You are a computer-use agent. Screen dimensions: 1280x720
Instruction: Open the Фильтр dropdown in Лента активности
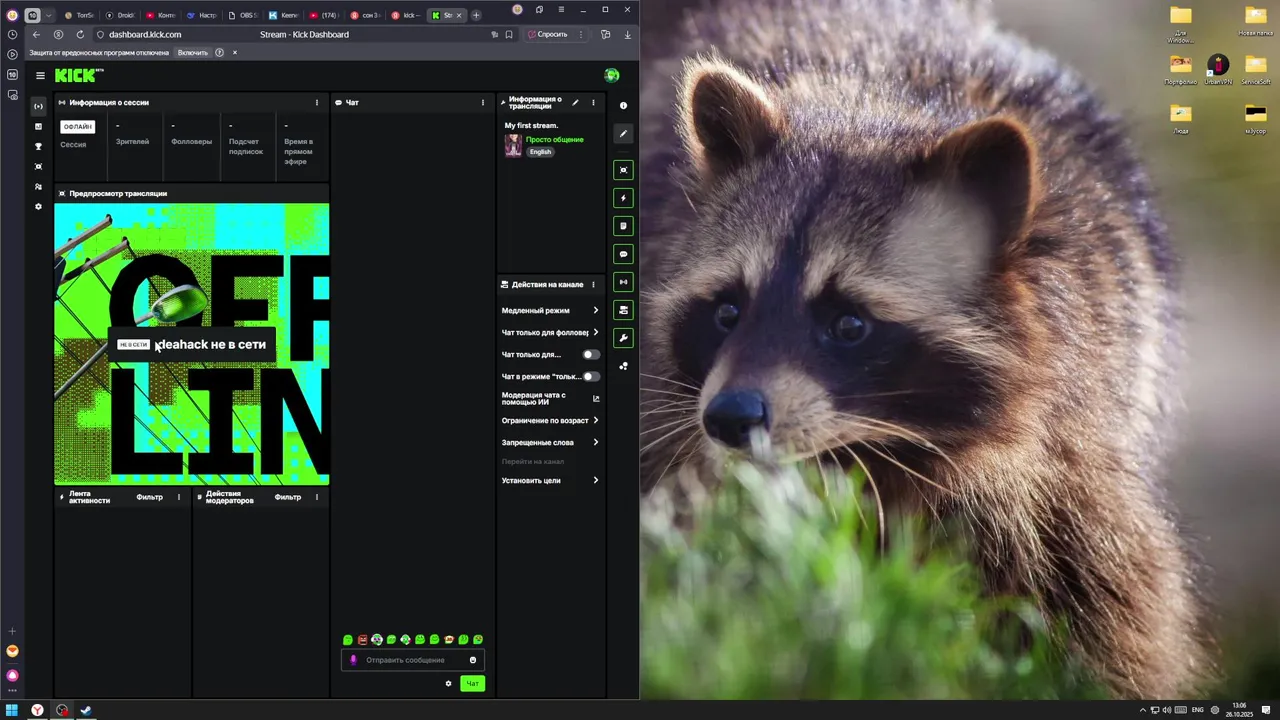pyautogui.click(x=149, y=497)
